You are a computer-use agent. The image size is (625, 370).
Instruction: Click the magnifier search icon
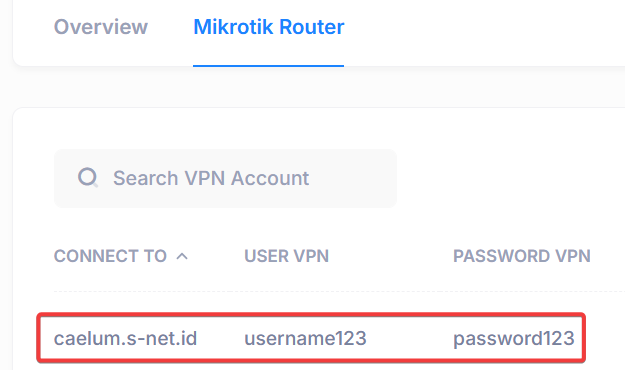(88, 177)
